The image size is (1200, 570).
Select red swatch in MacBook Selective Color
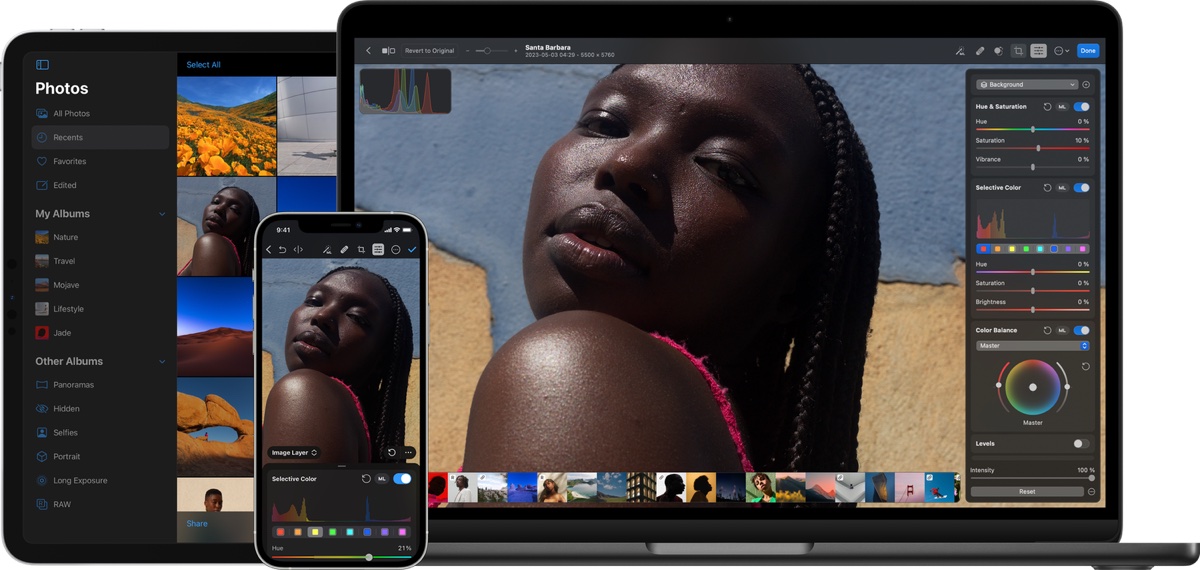pos(984,249)
